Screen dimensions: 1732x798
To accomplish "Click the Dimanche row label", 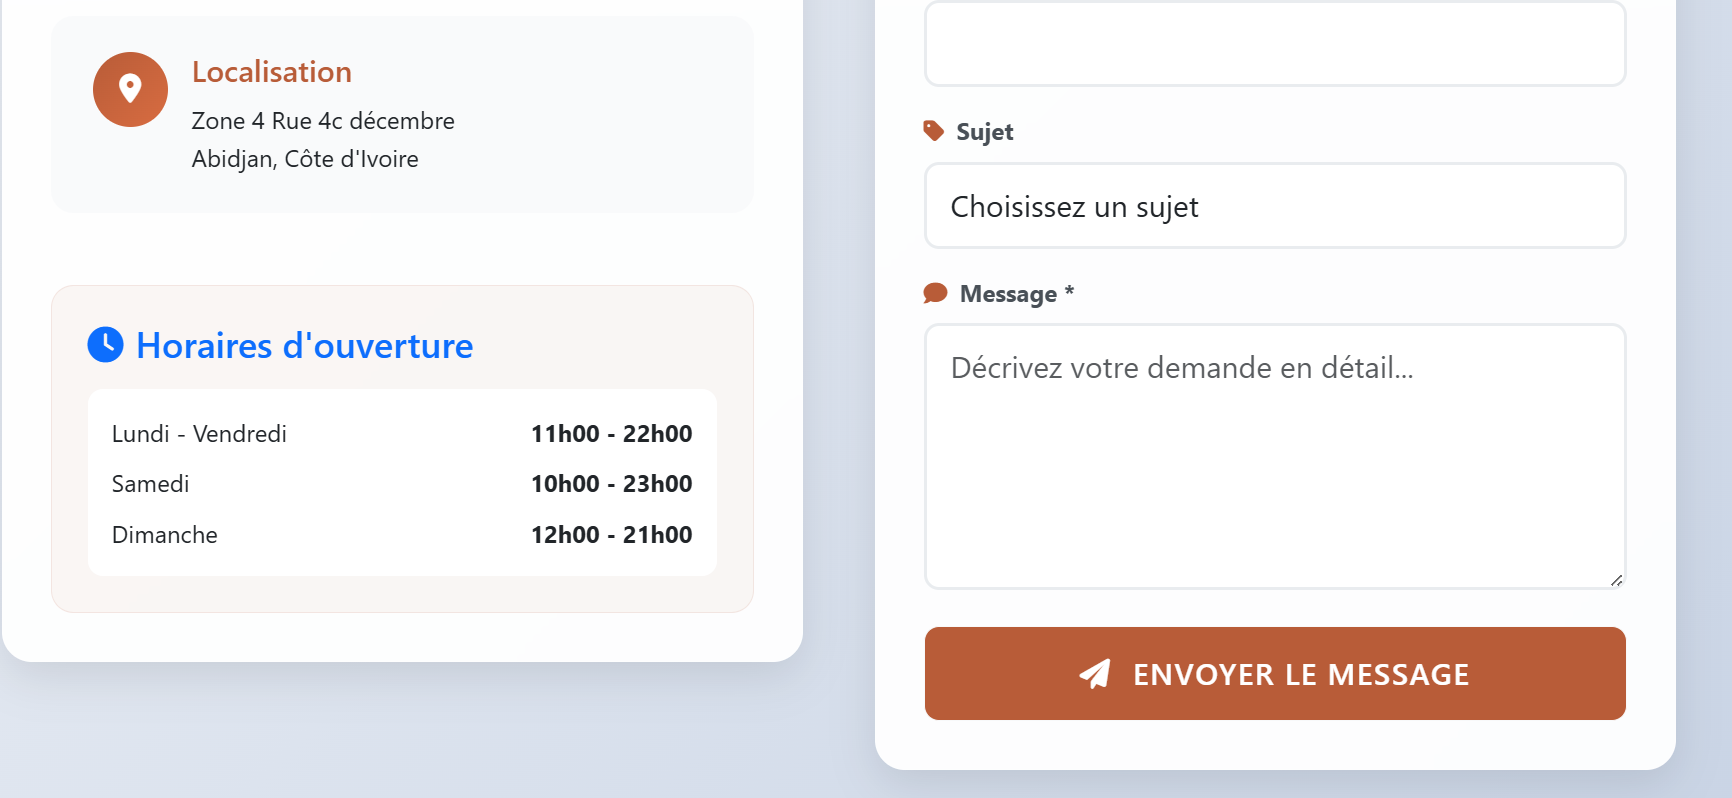I will [165, 535].
